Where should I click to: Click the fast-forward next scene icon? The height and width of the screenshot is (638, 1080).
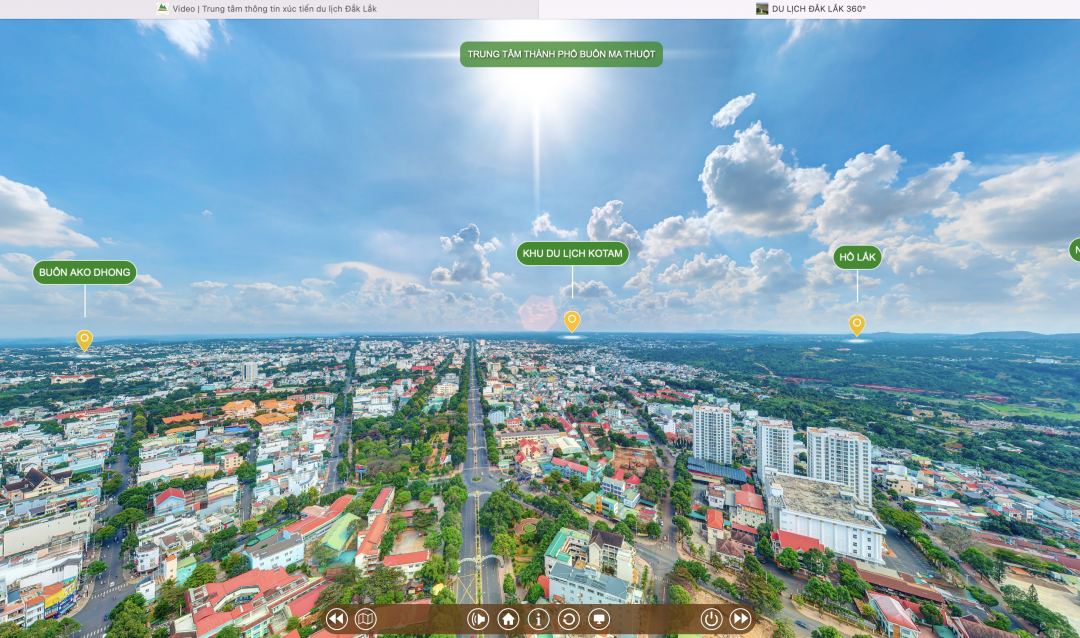point(740,619)
